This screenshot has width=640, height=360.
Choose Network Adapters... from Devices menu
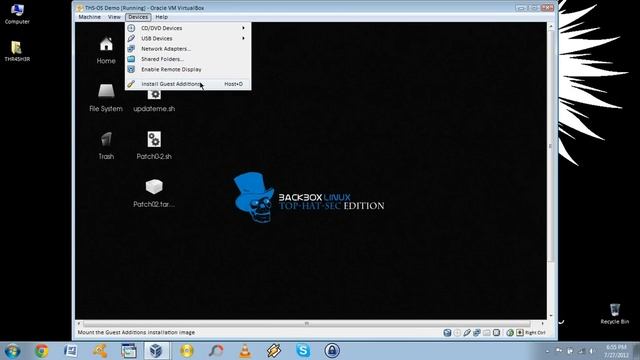click(x=188, y=49)
